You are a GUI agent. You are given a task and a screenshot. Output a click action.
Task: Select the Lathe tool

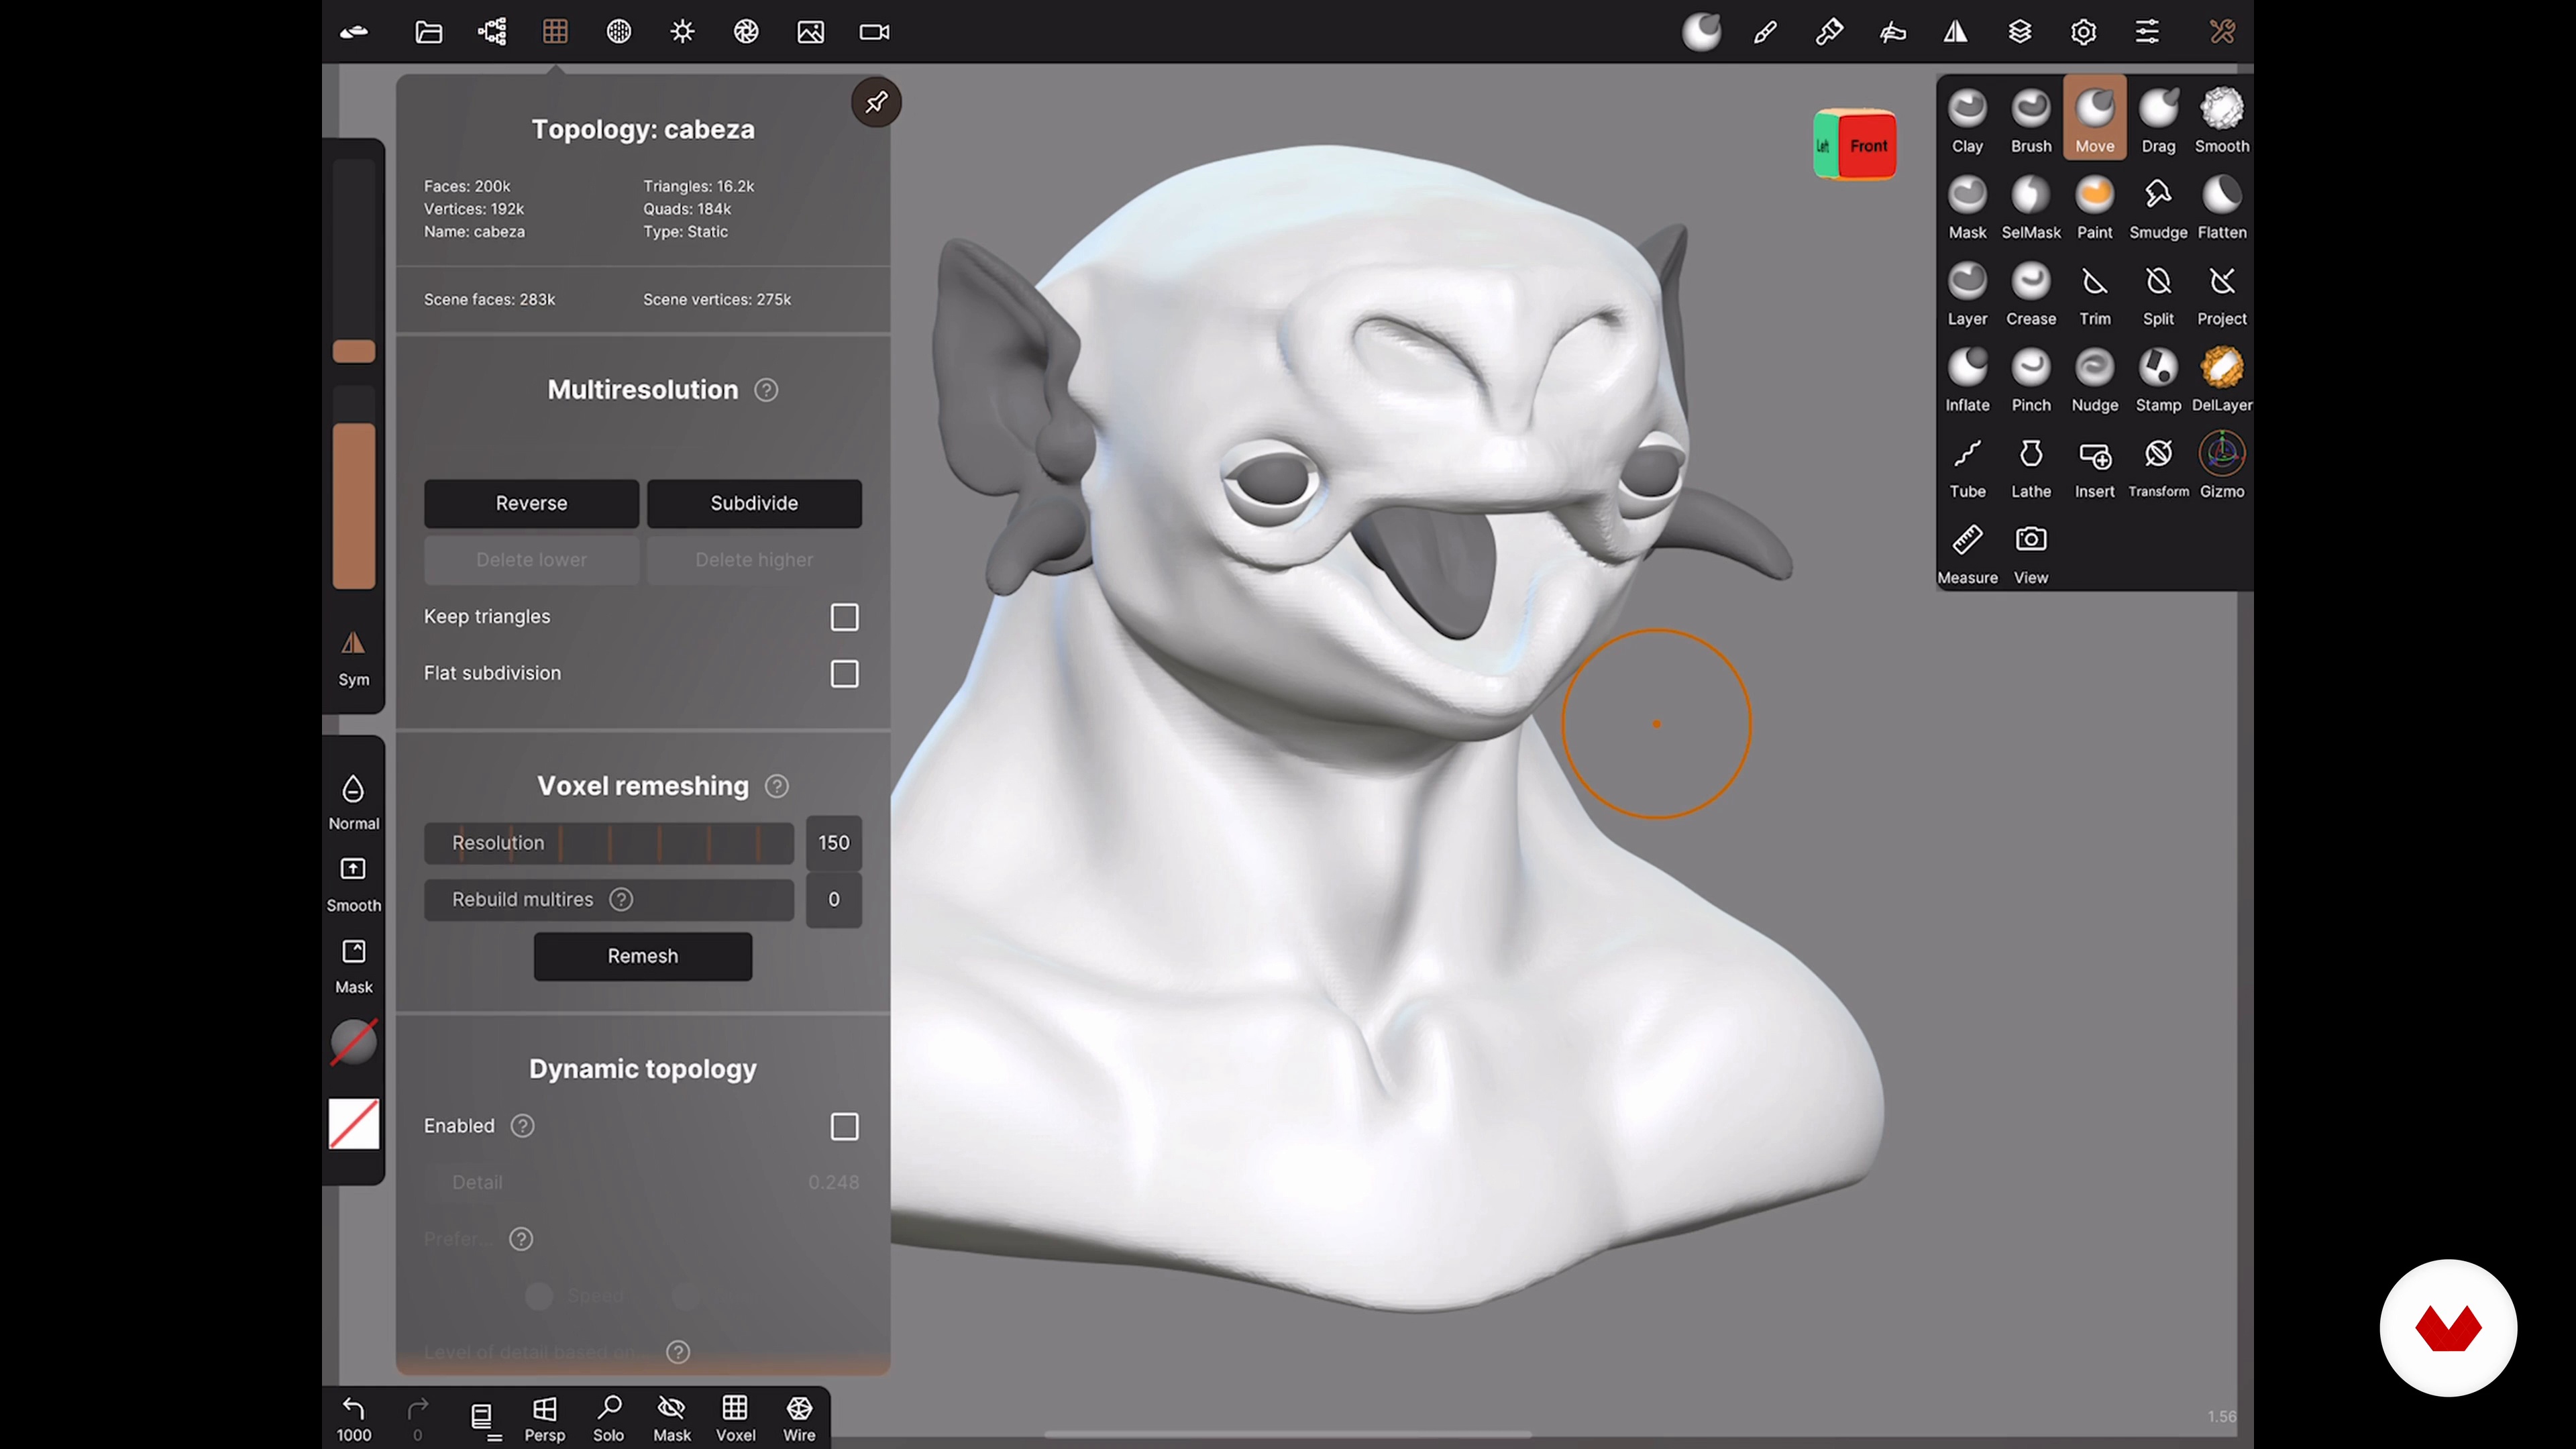point(2030,465)
